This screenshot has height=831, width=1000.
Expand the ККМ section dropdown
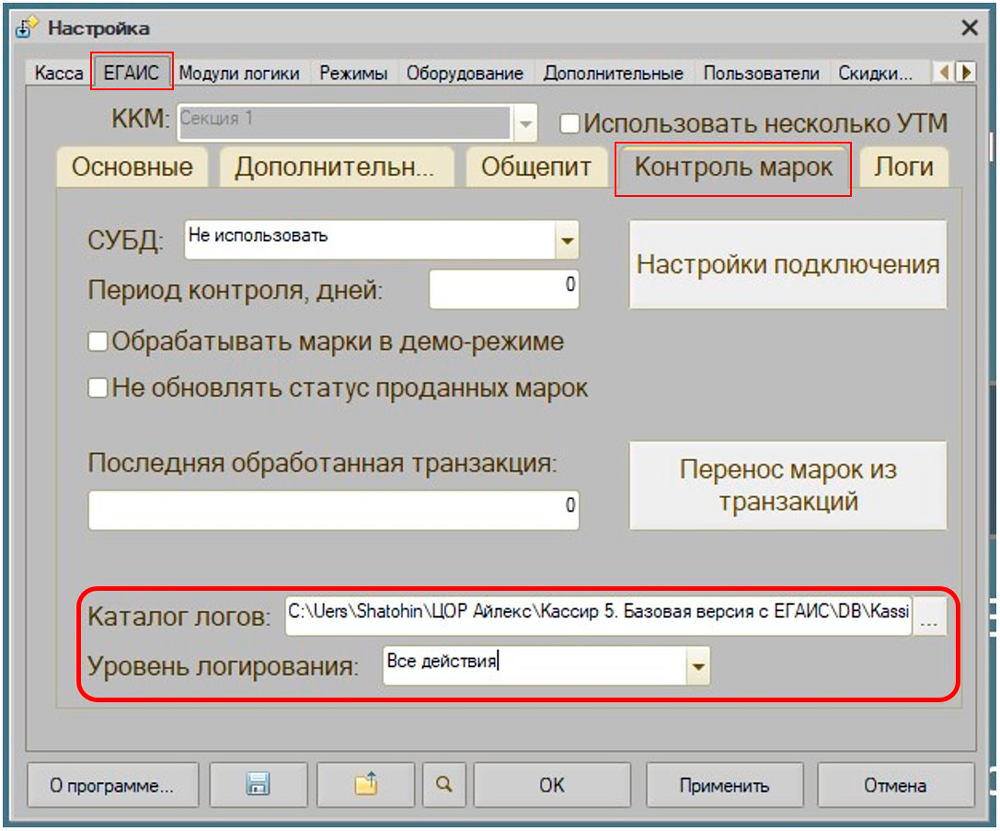pos(525,124)
